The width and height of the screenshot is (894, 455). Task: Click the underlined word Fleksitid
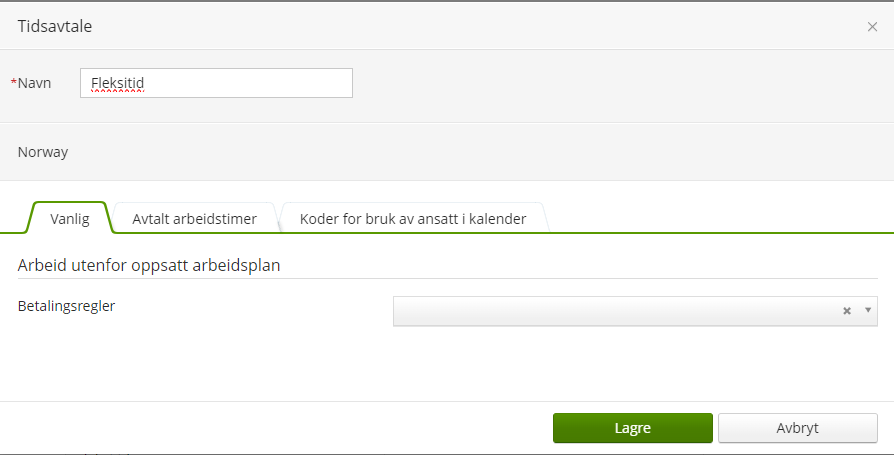pyautogui.click(x=118, y=83)
